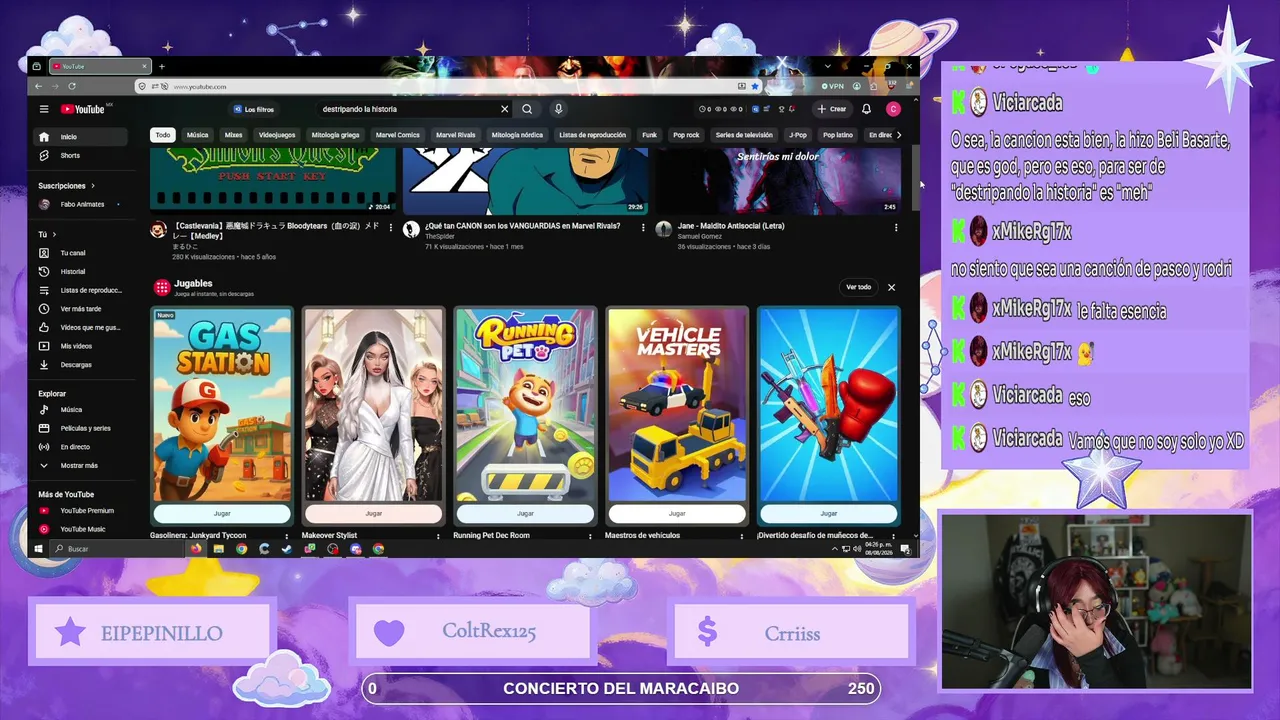1280x720 pixels.
Task: Show hidden system tray icons
Action: click(834, 549)
